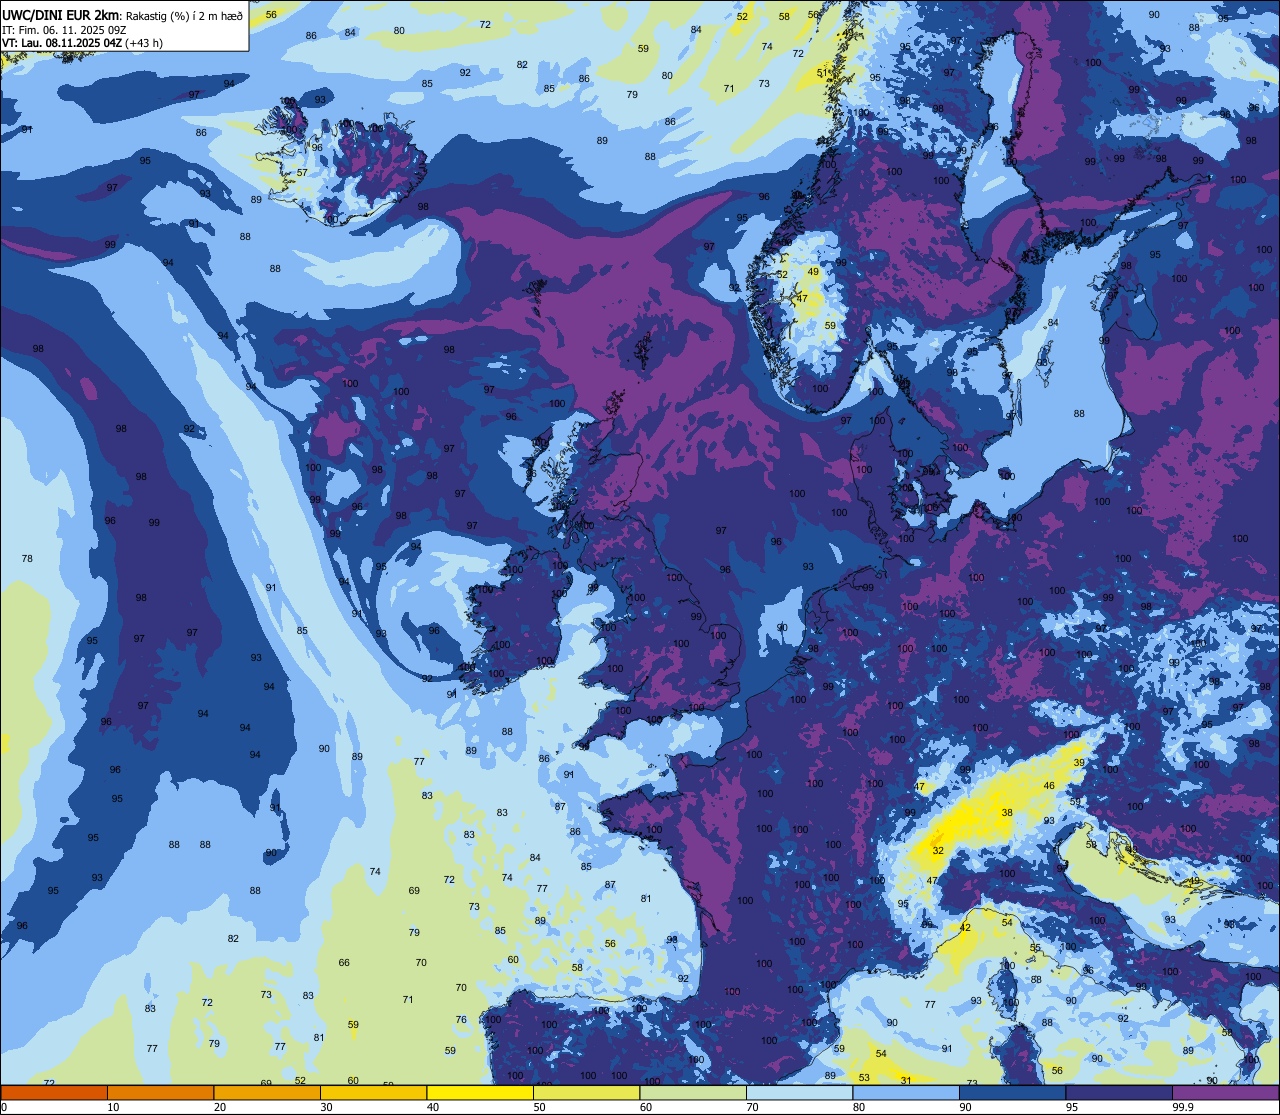Click the 20–30 legend color segment
This screenshot has height=1115, width=1280.
(x=267, y=1092)
